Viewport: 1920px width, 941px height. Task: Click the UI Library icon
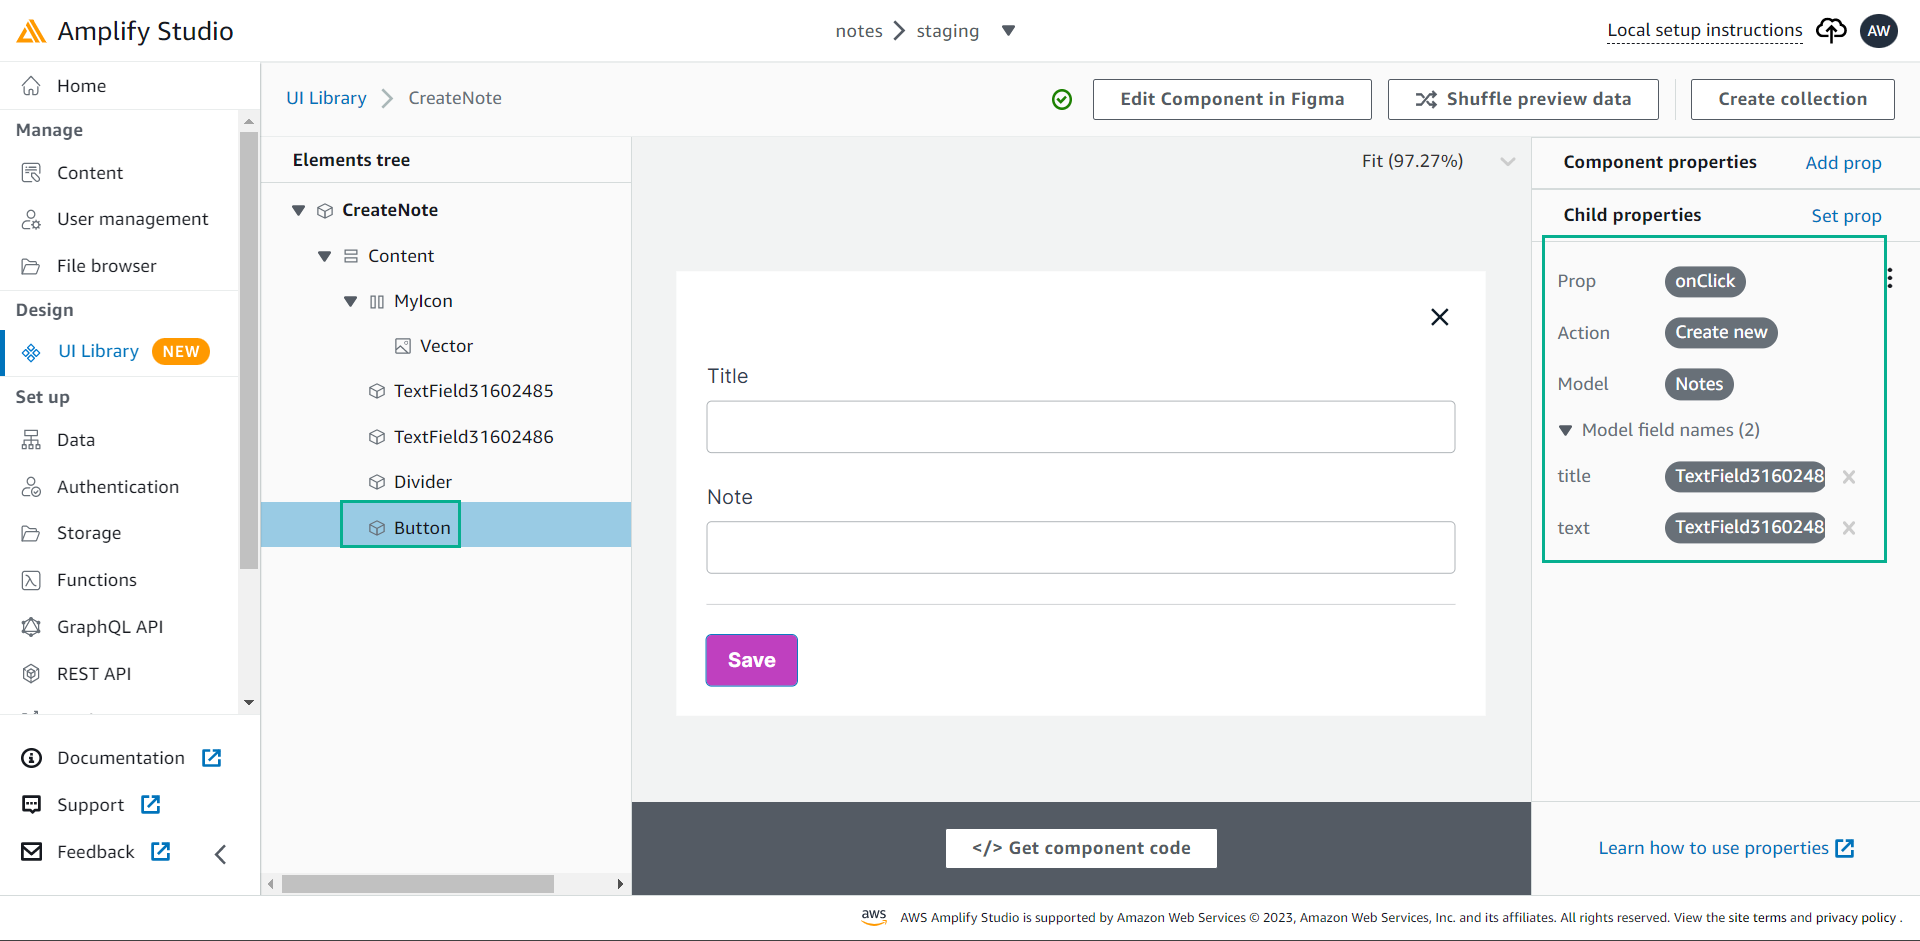pos(31,352)
